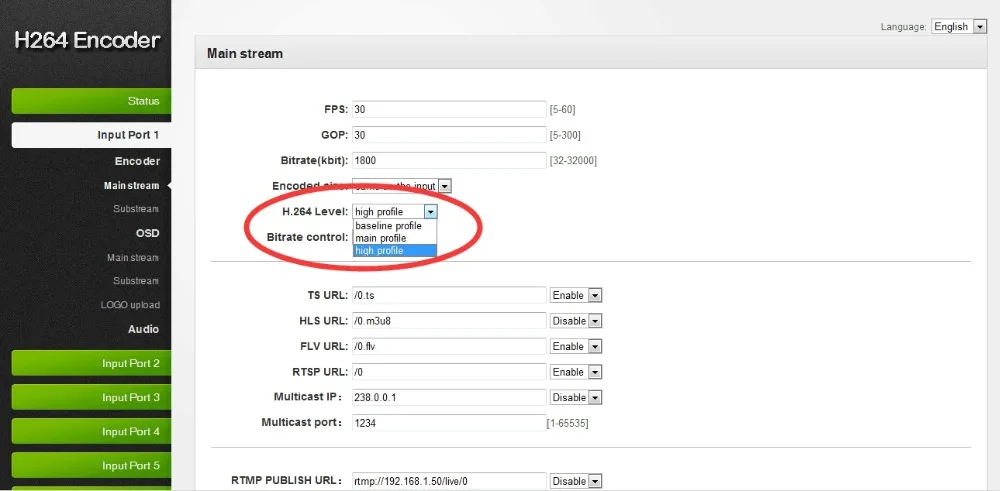The width and height of the screenshot is (1000, 491).
Task: Click the RTMP PUBLISH URL field
Action: 450,481
